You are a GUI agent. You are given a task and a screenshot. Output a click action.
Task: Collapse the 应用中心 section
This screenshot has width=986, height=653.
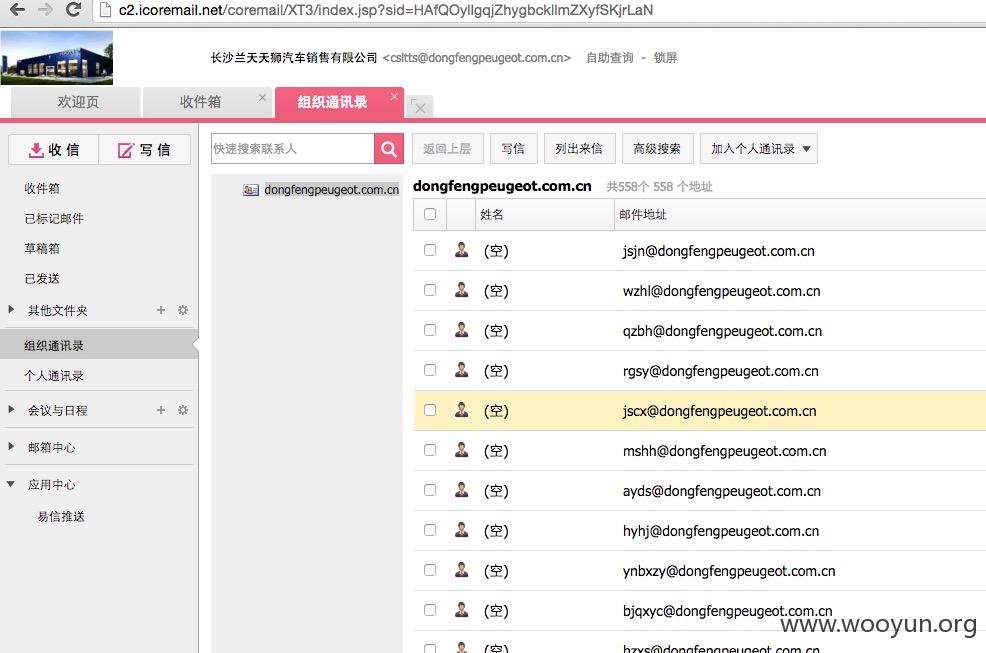pos(11,484)
